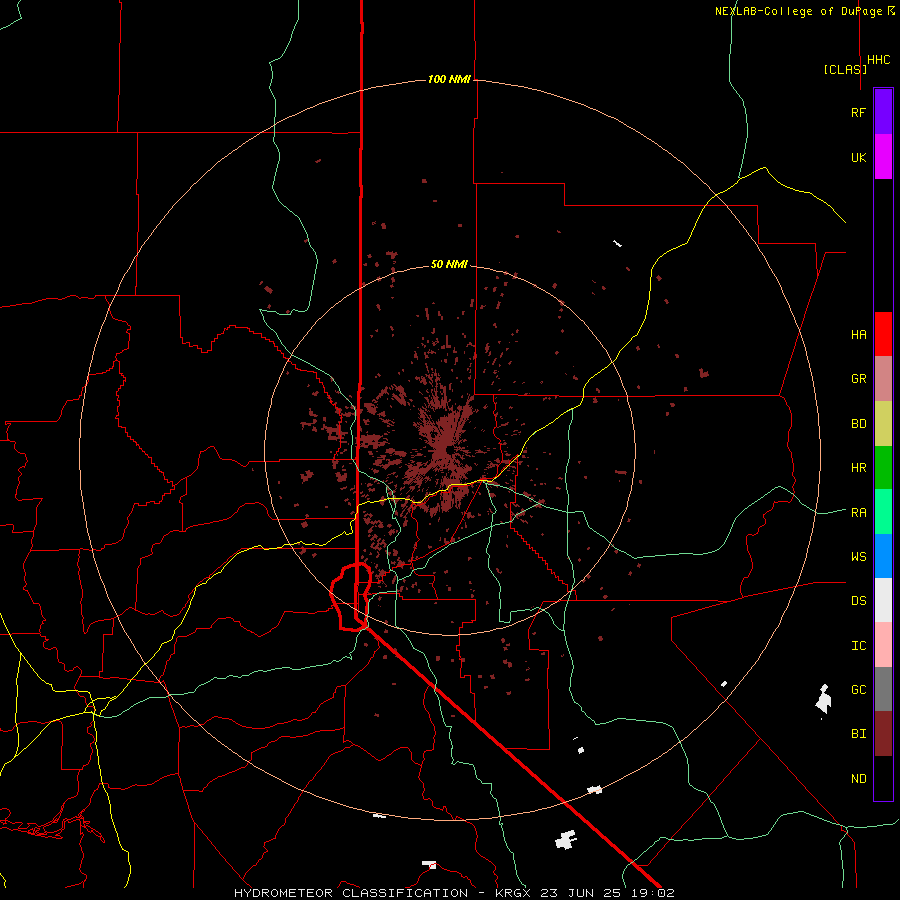The height and width of the screenshot is (900, 900).
Task: Click the UK magenta legend swatch
Action: click(x=883, y=156)
